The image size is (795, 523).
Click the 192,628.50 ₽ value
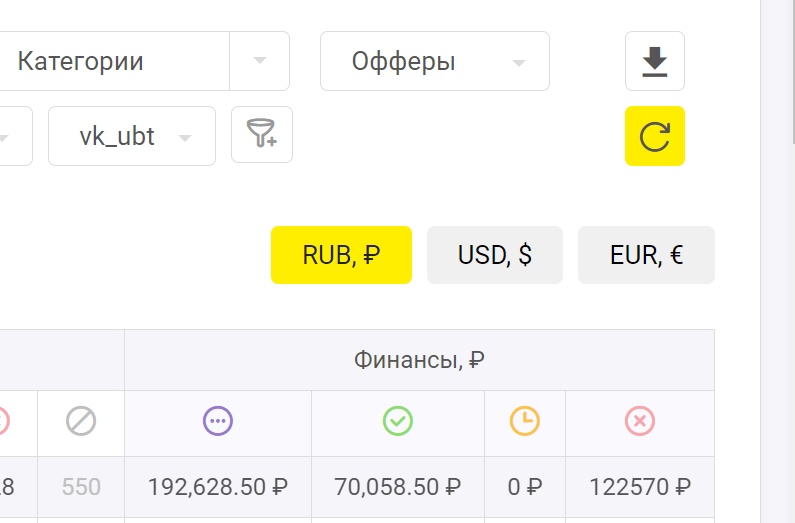tap(218, 487)
